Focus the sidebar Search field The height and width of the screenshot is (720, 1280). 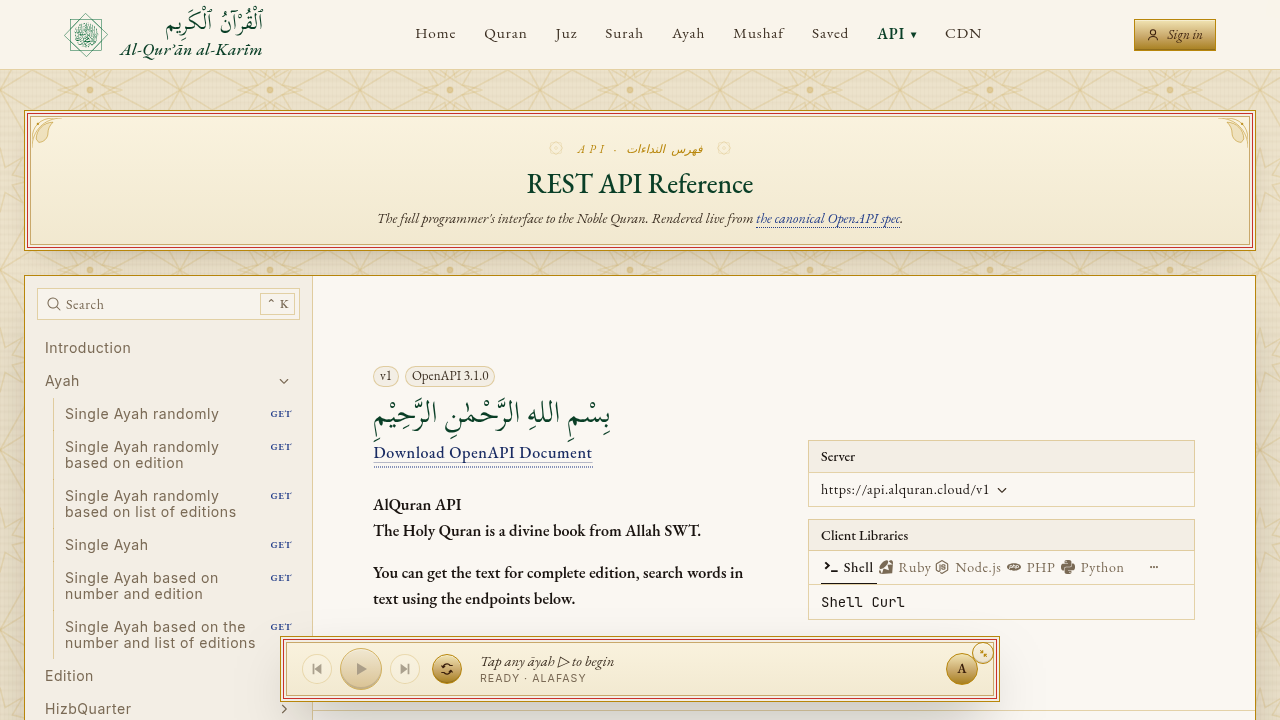tap(168, 304)
